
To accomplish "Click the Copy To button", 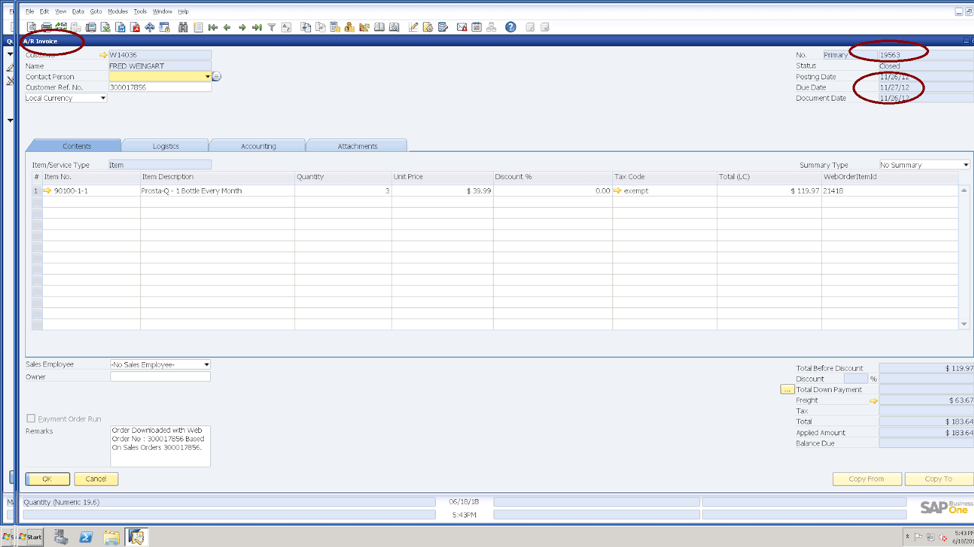I will (939, 479).
